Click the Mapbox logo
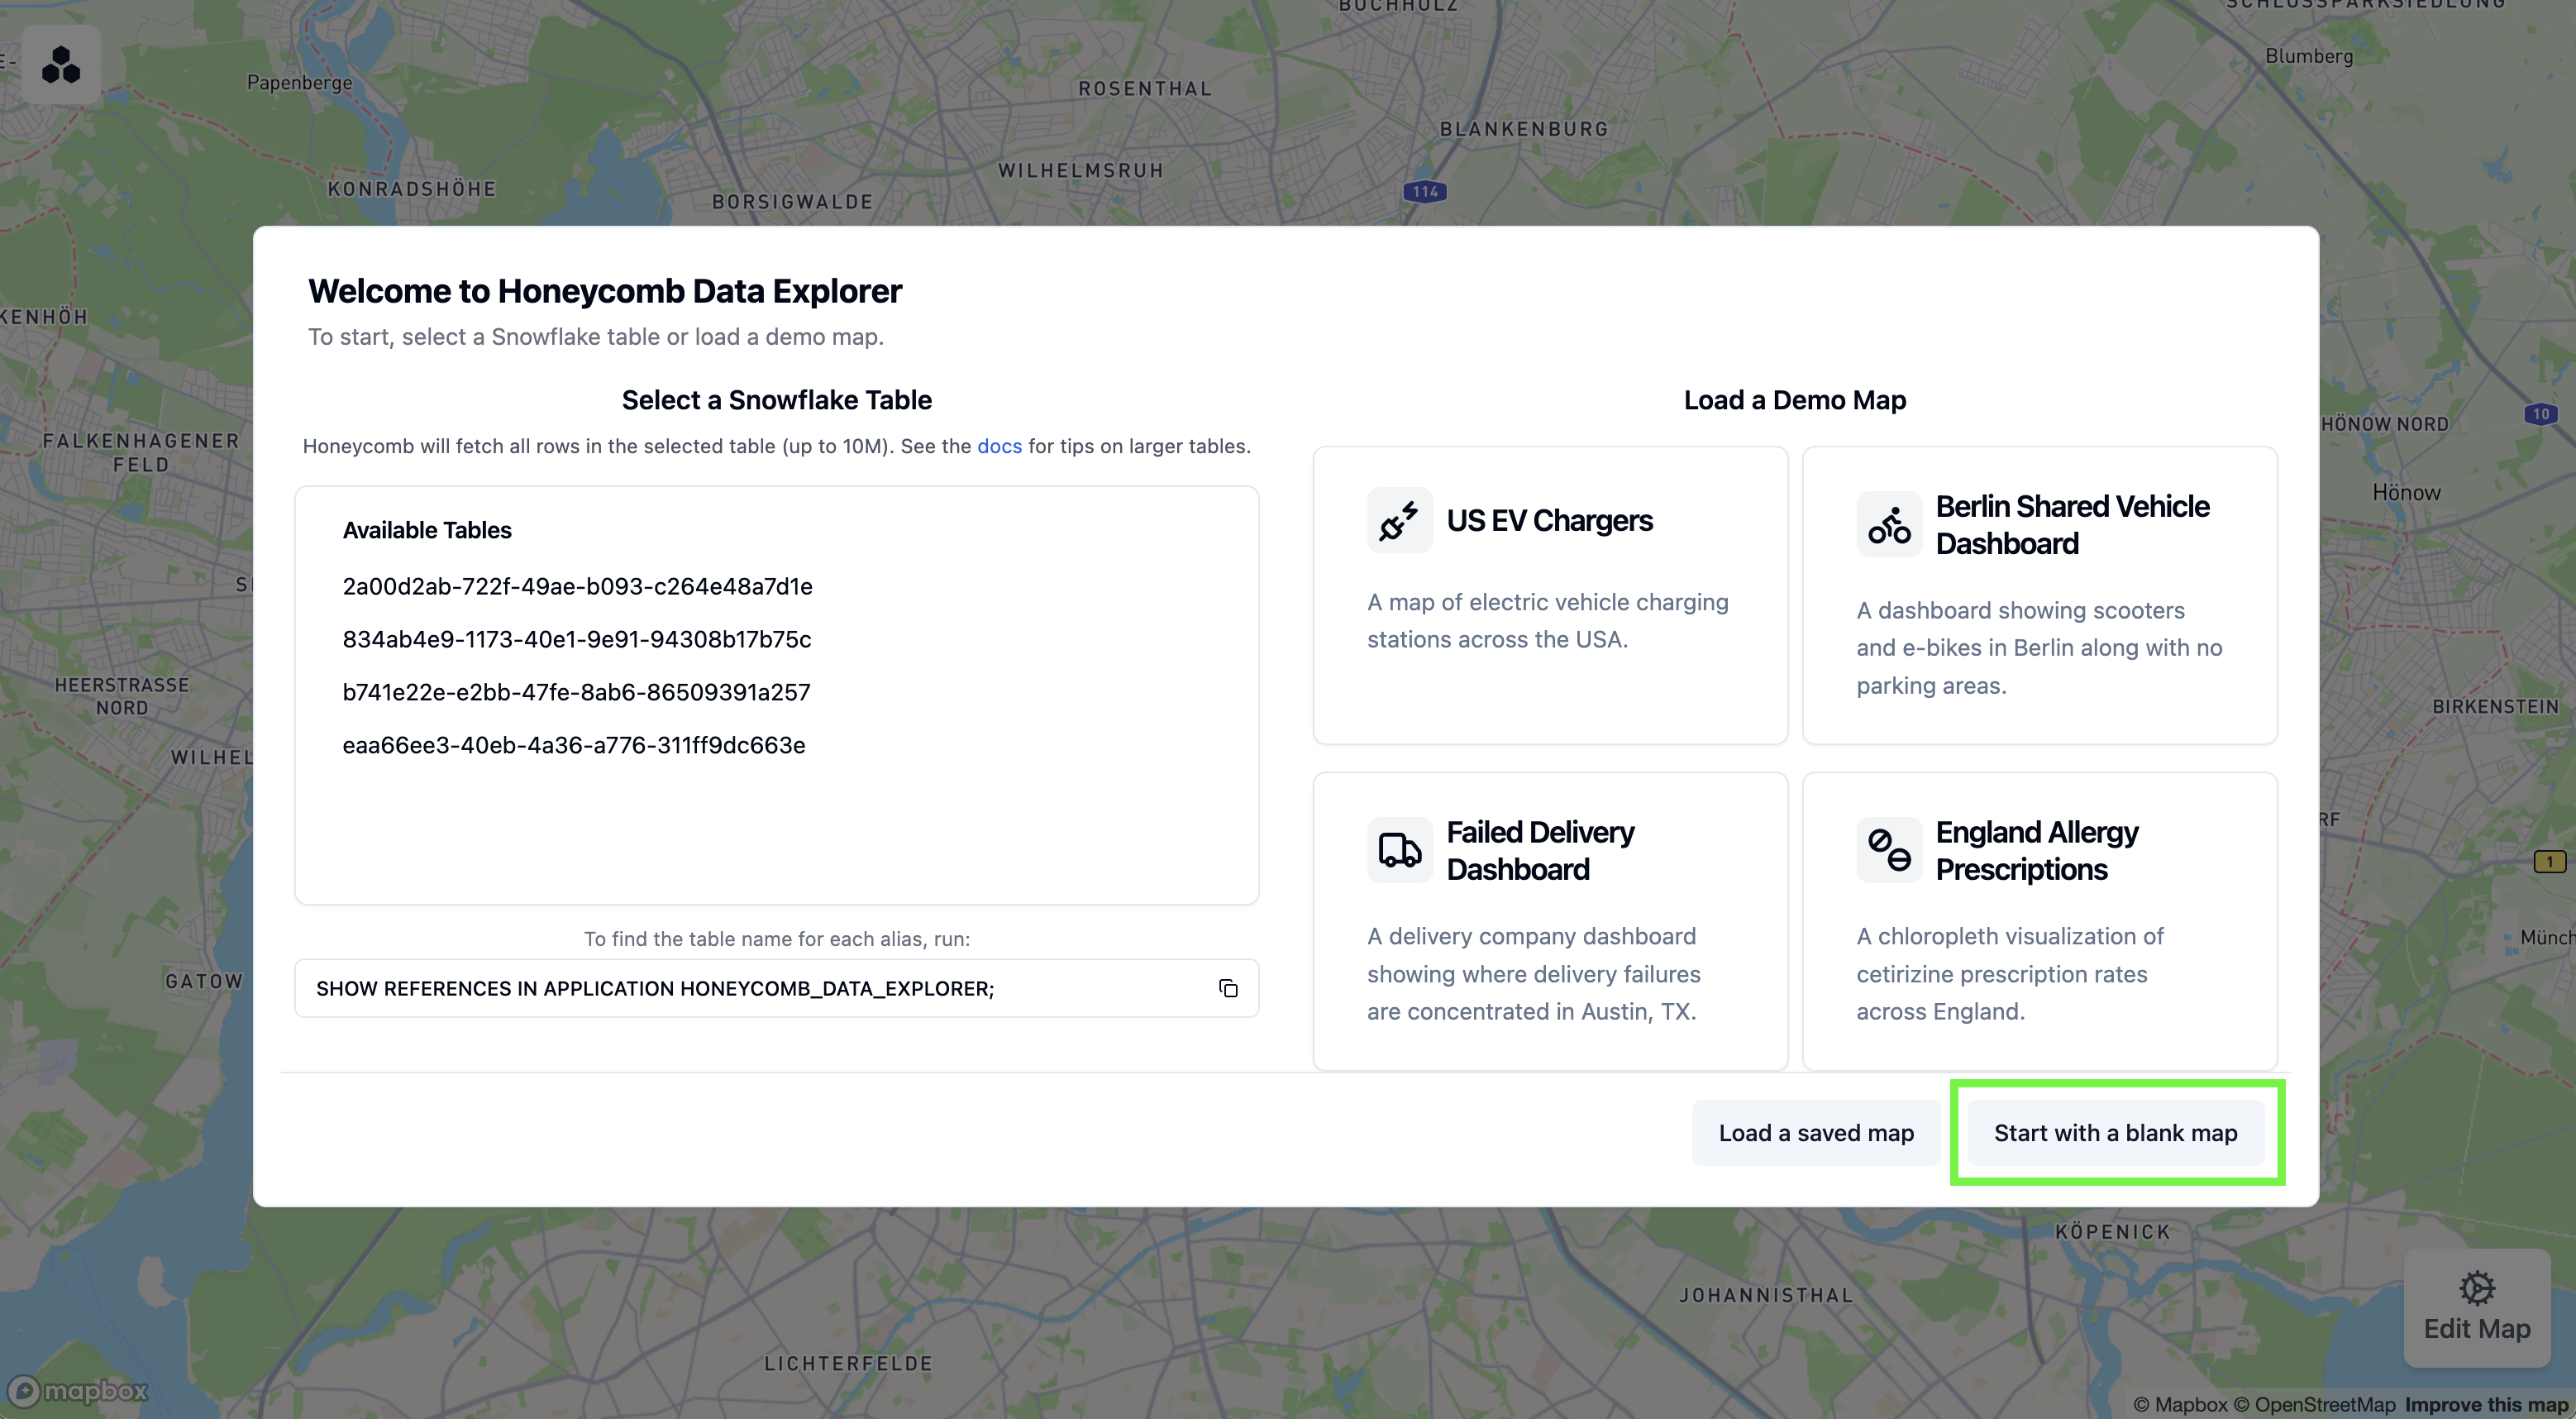The width and height of the screenshot is (2576, 1419). (78, 1390)
